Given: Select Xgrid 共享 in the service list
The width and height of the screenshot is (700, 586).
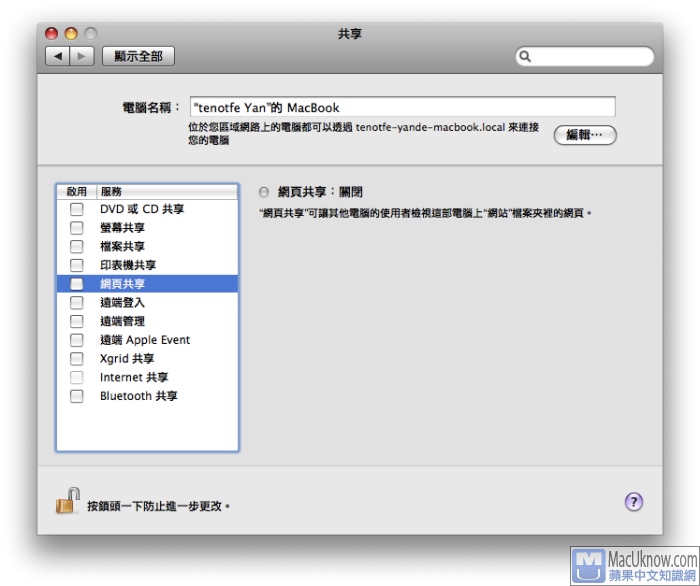Looking at the screenshot, I should pos(127,359).
